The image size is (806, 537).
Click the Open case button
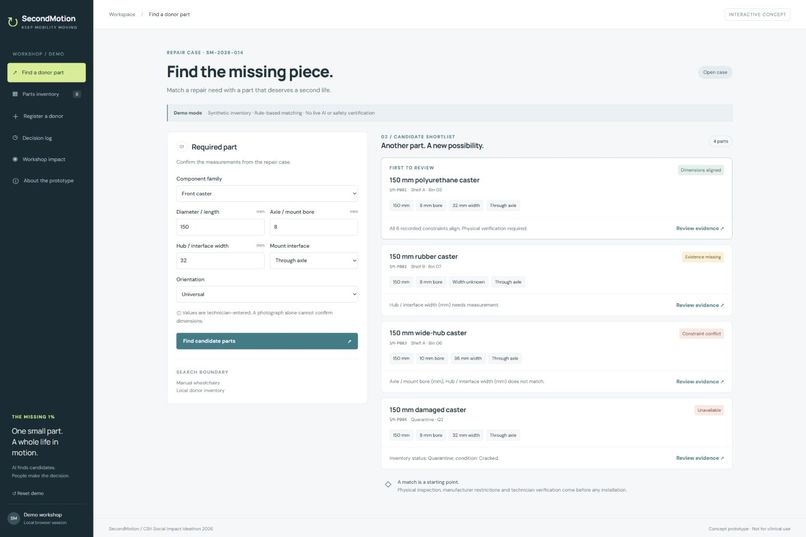point(715,72)
